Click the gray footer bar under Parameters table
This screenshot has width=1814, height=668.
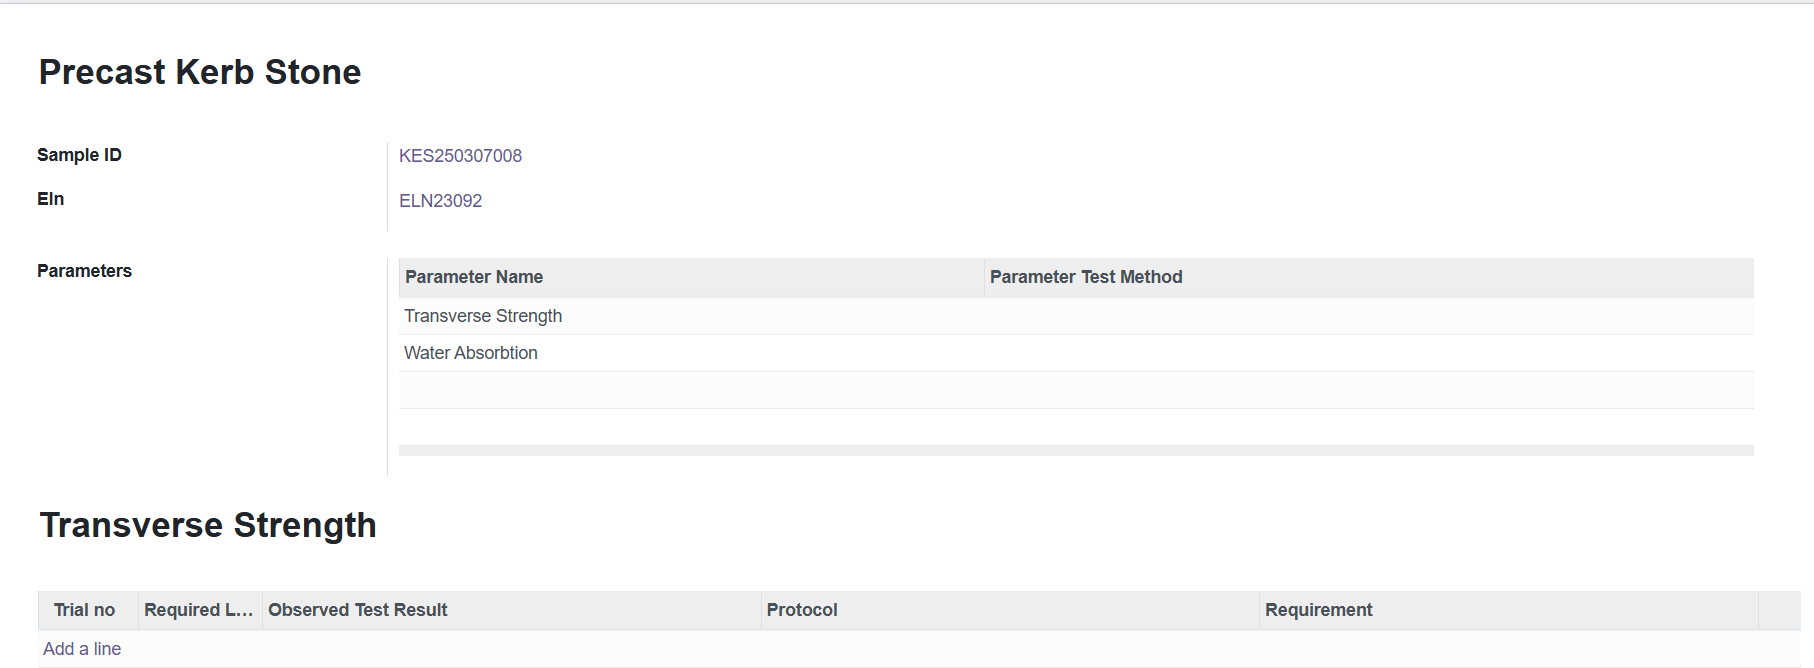(x=1076, y=451)
